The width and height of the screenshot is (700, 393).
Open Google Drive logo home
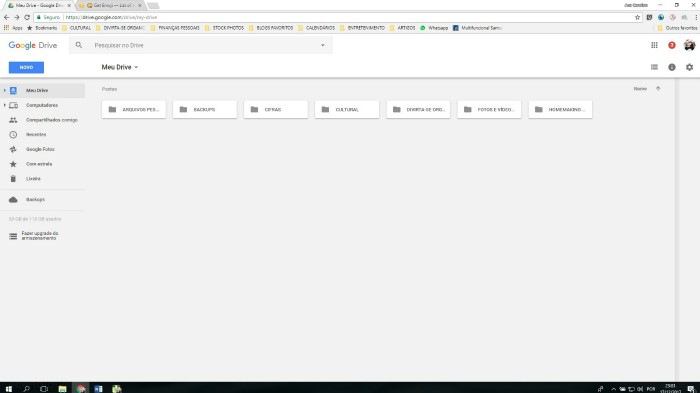33,45
